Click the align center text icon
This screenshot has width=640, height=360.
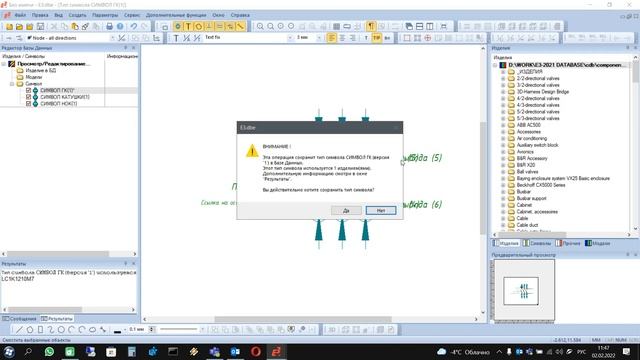(x=342, y=38)
